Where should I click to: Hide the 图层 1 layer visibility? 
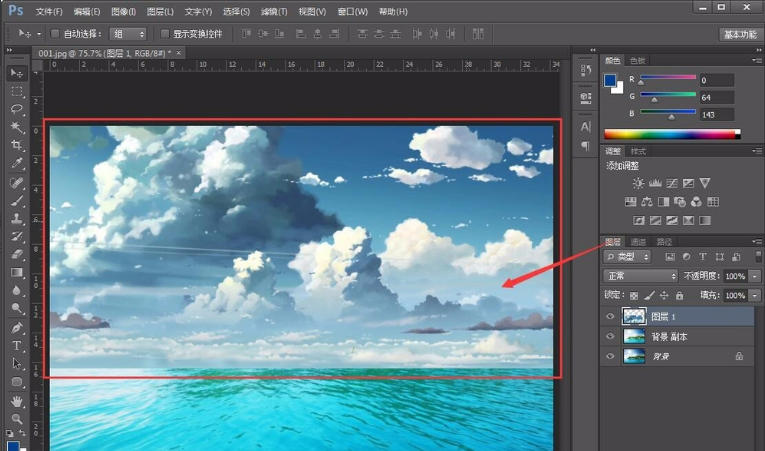click(x=610, y=316)
